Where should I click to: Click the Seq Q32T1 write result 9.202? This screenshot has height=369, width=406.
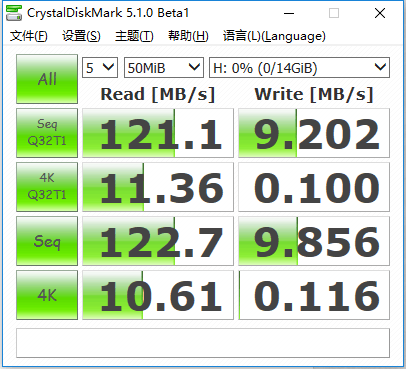[x=314, y=133]
